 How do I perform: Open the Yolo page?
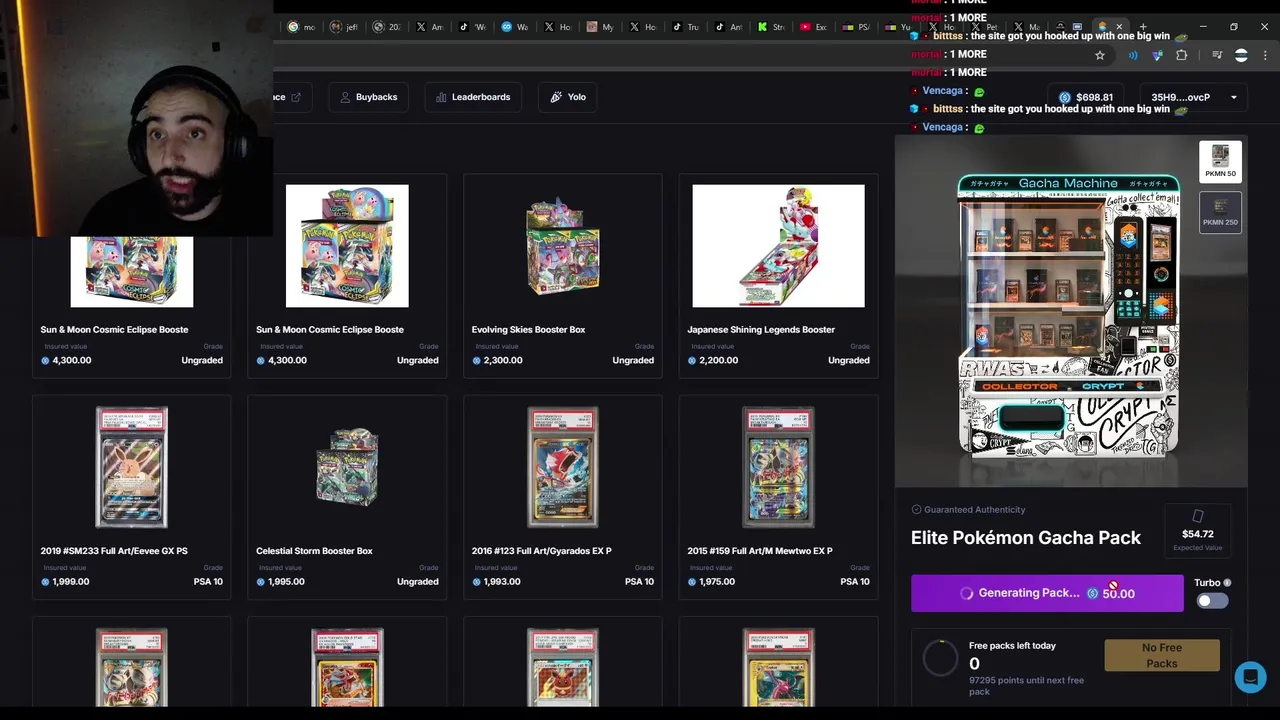(x=568, y=97)
